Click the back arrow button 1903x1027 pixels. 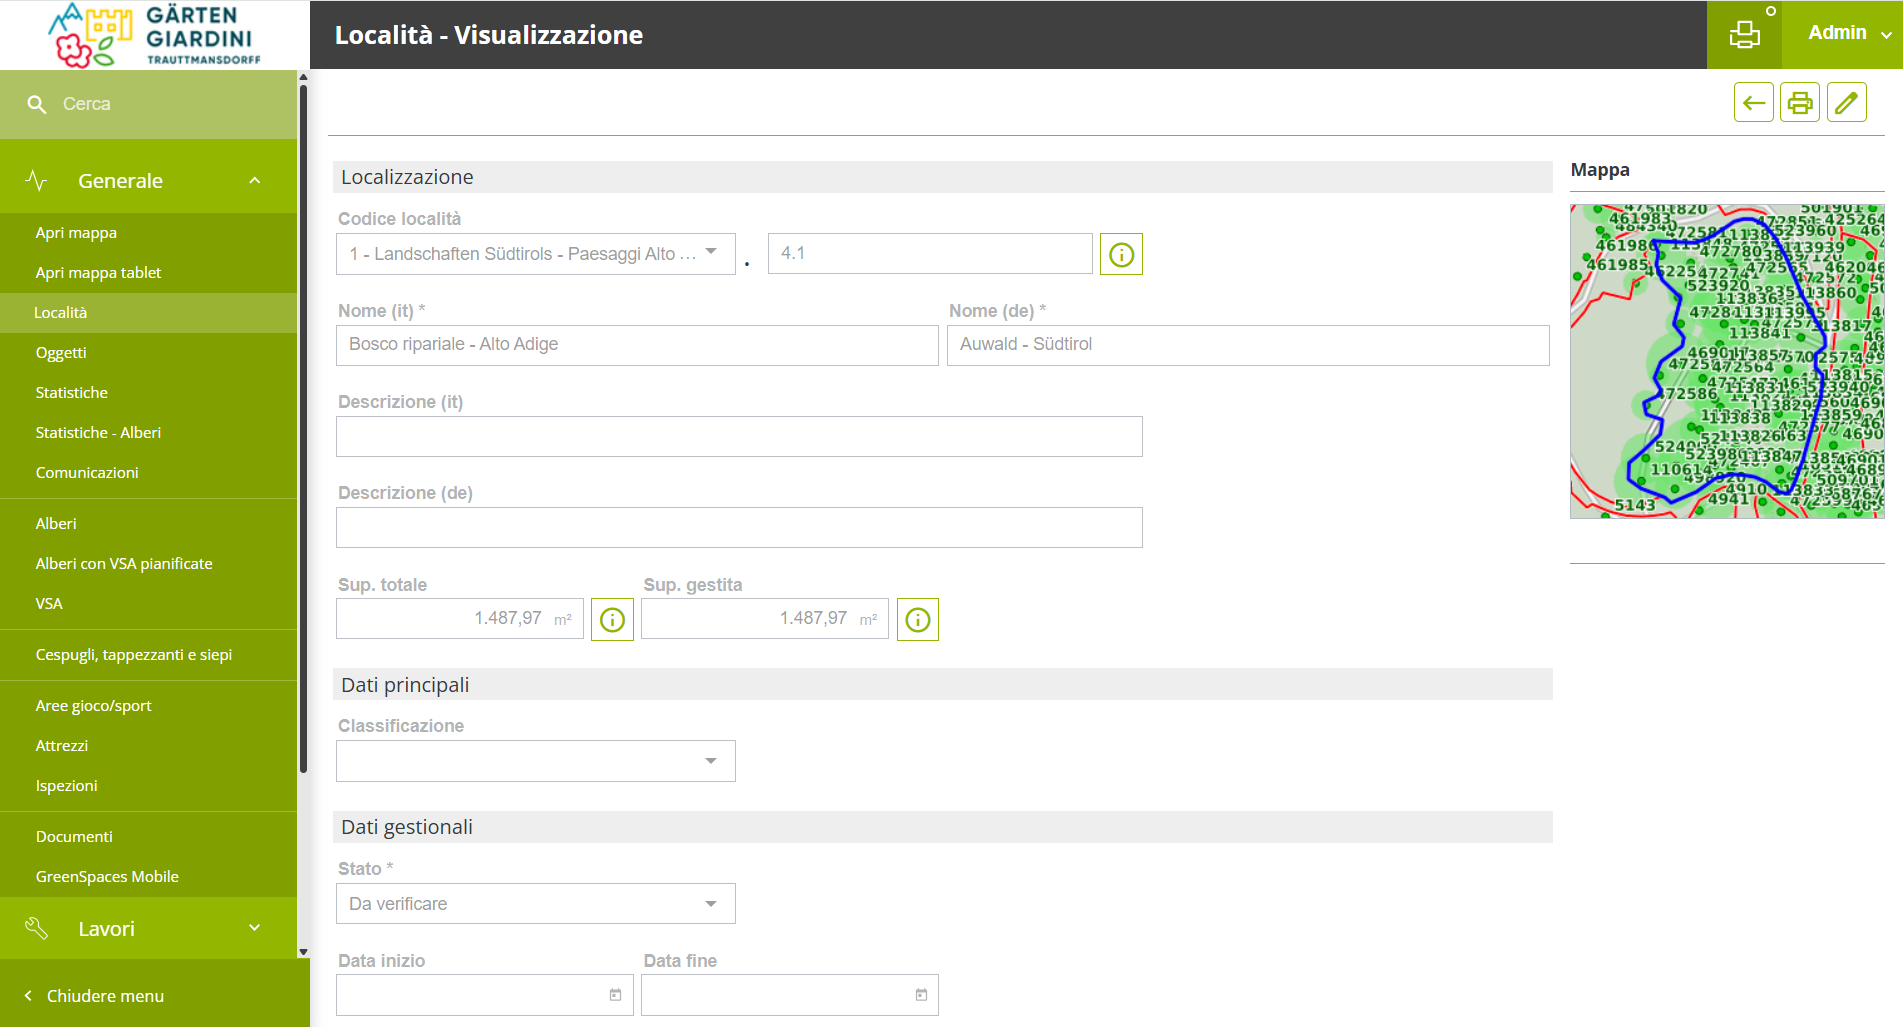click(x=1753, y=102)
